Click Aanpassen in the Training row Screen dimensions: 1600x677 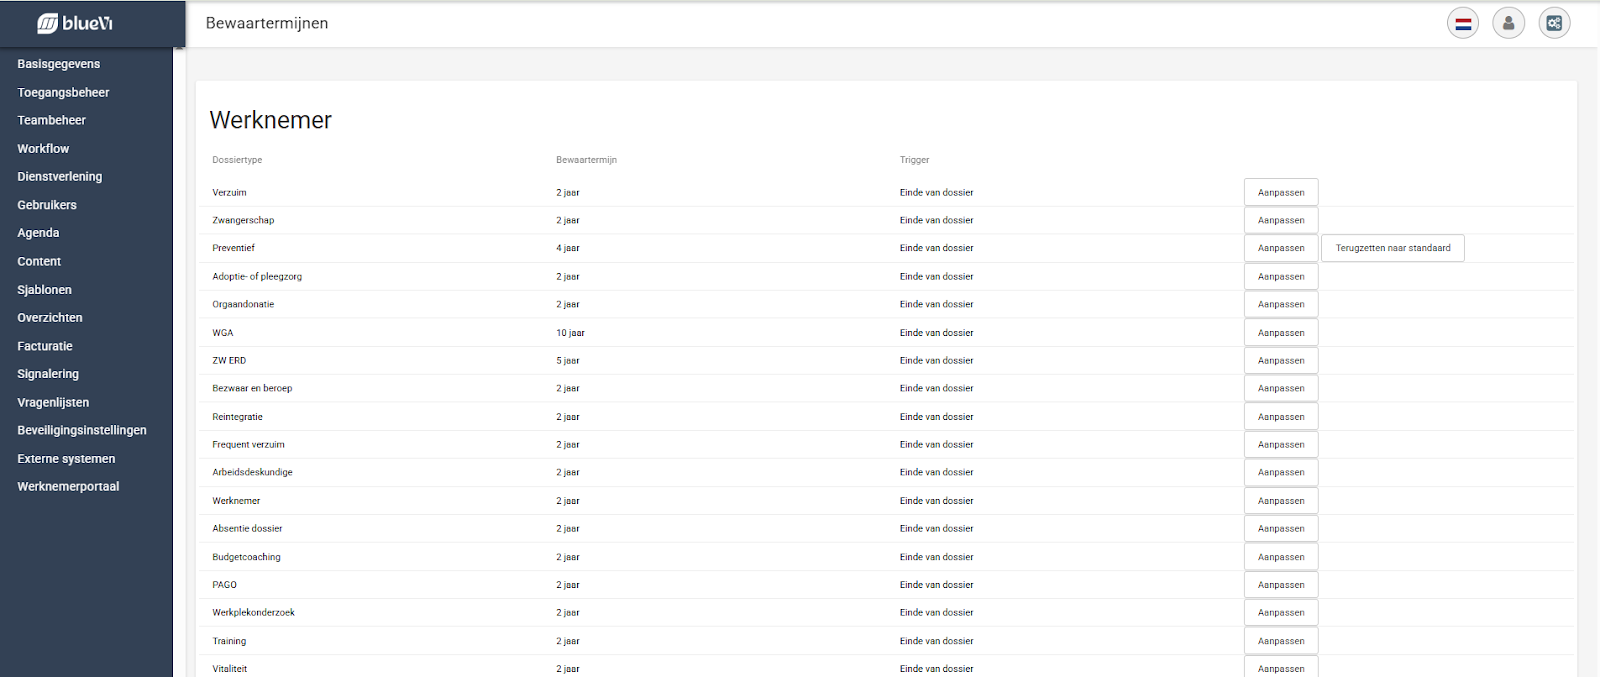(x=1280, y=641)
